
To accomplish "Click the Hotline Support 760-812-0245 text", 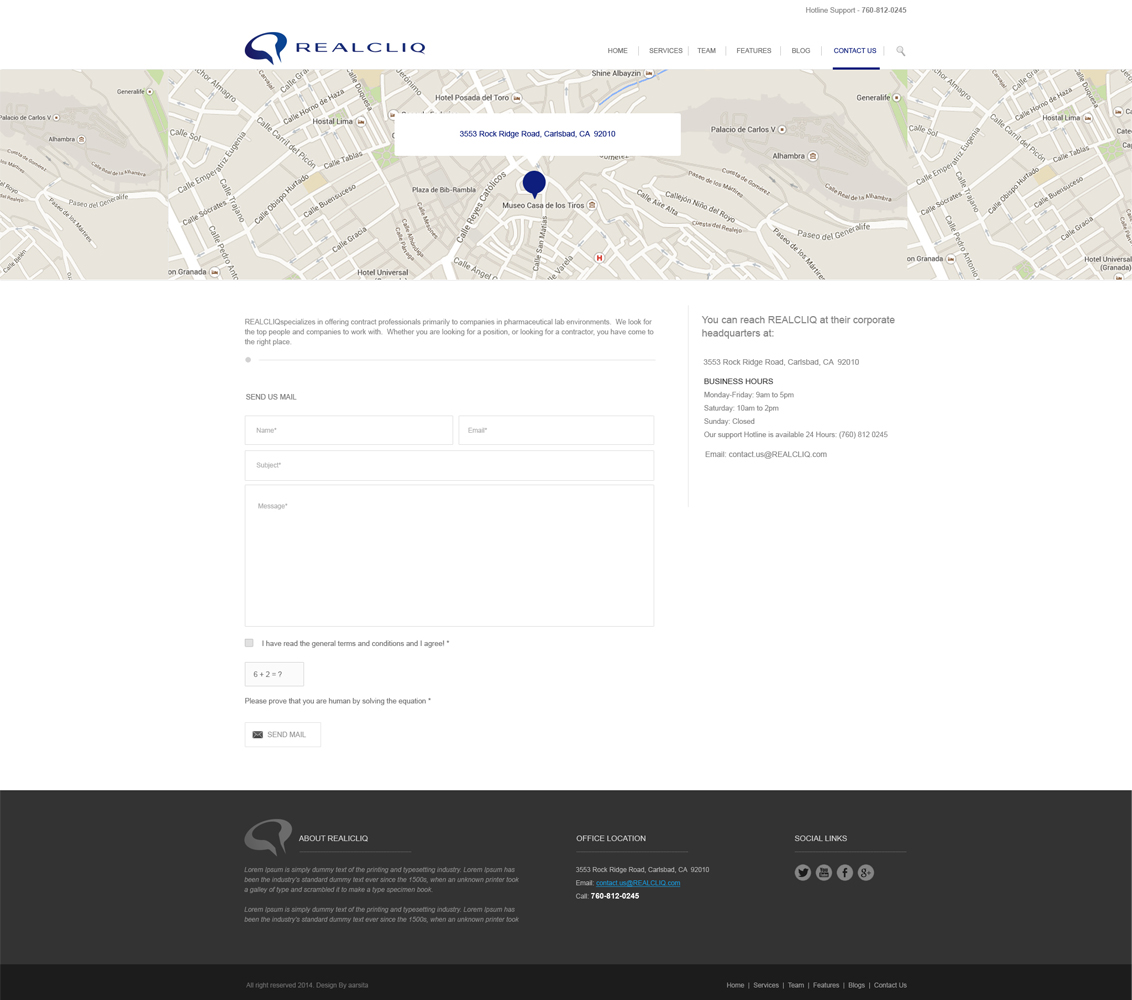I will point(855,10).
